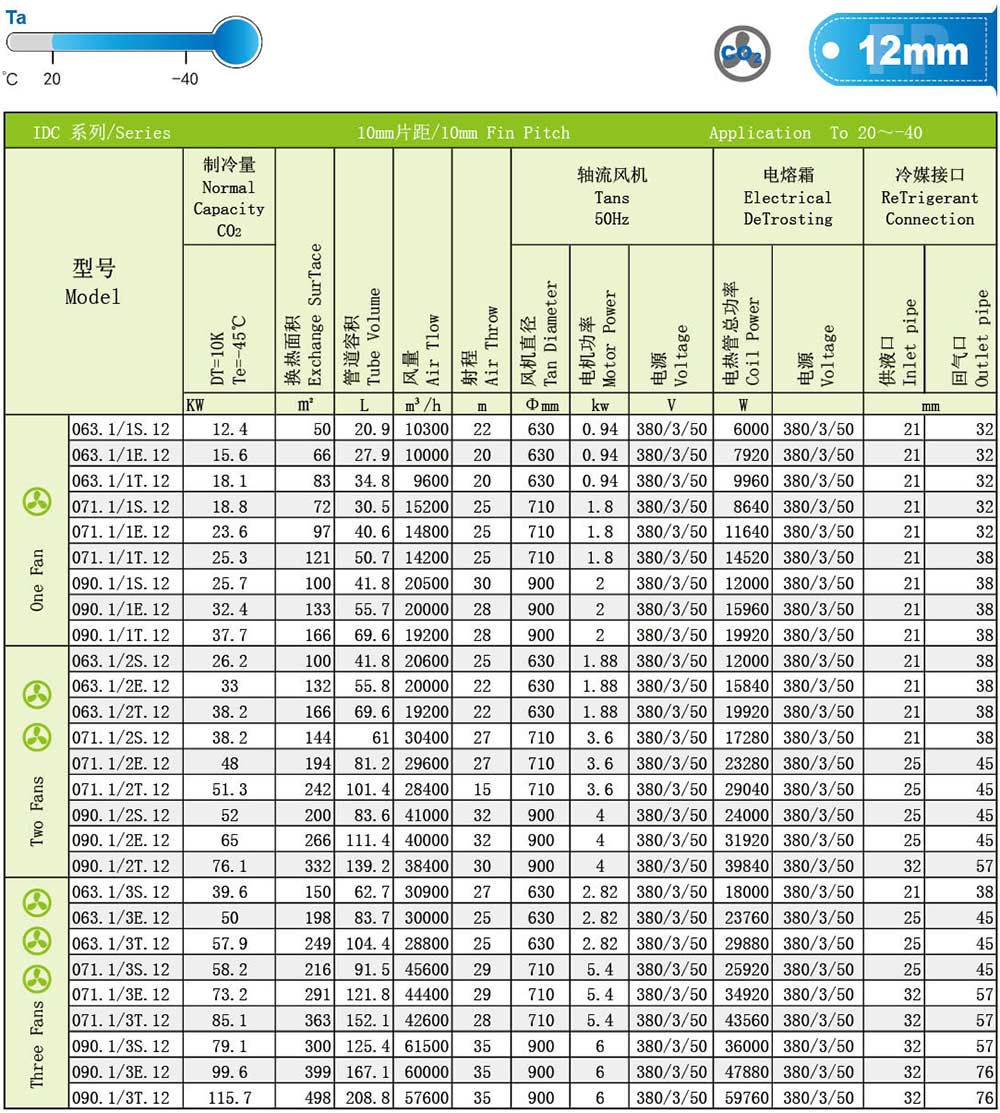This screenshot has width=1000, height=1113.
Task: Click the coil power value '6000'
Action: 751,429
